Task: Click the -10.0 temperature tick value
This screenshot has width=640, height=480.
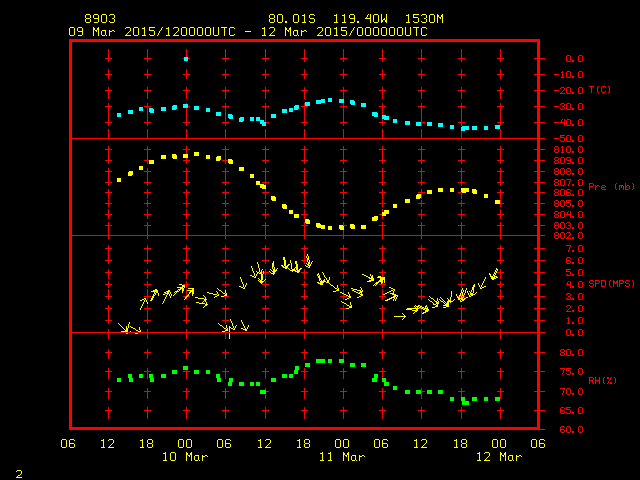Action: 569,75
